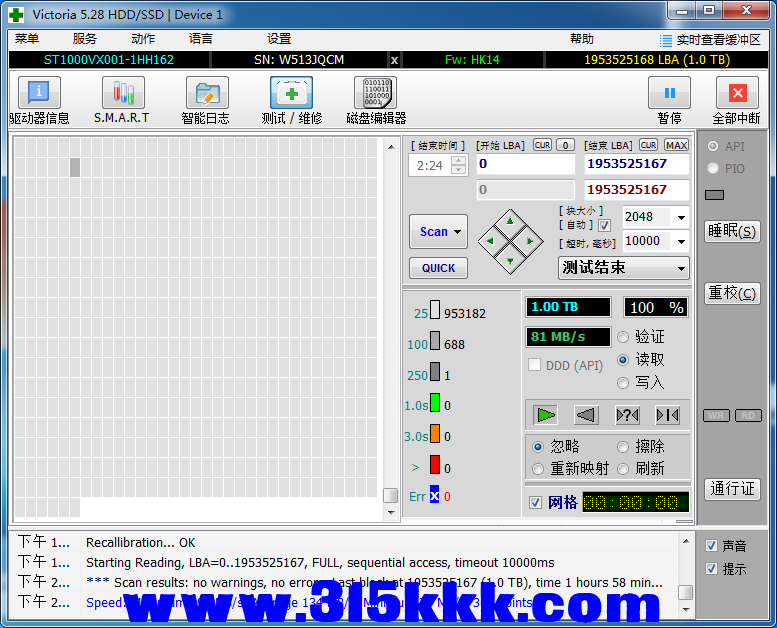Open the 服务 menu
Image resolution: width=777 pixels, height=628 pixels.
click(x=85, y=39)
